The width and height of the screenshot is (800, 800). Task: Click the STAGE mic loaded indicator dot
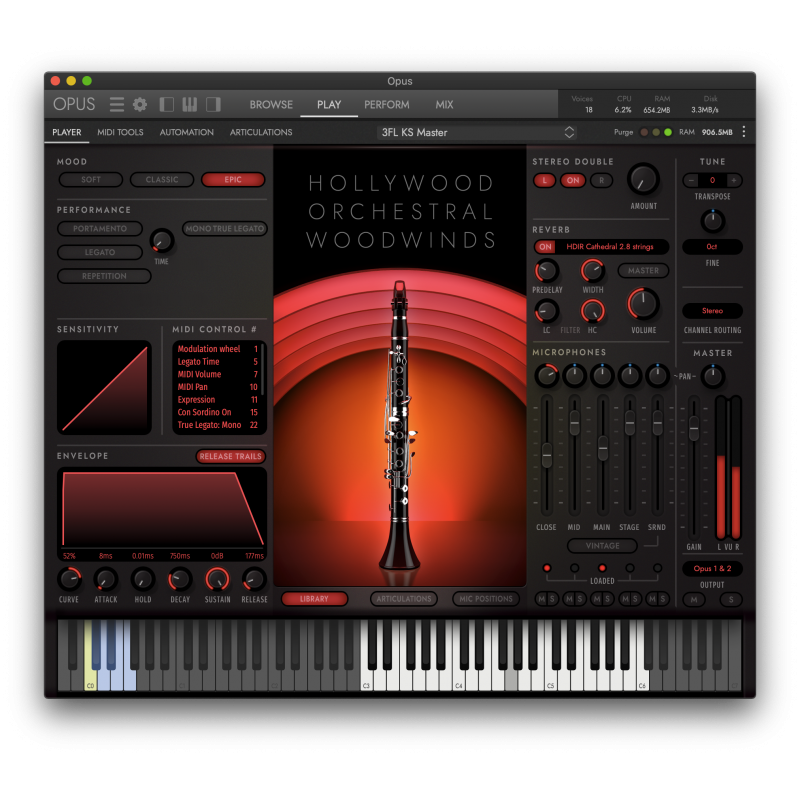tap(630, 568)
